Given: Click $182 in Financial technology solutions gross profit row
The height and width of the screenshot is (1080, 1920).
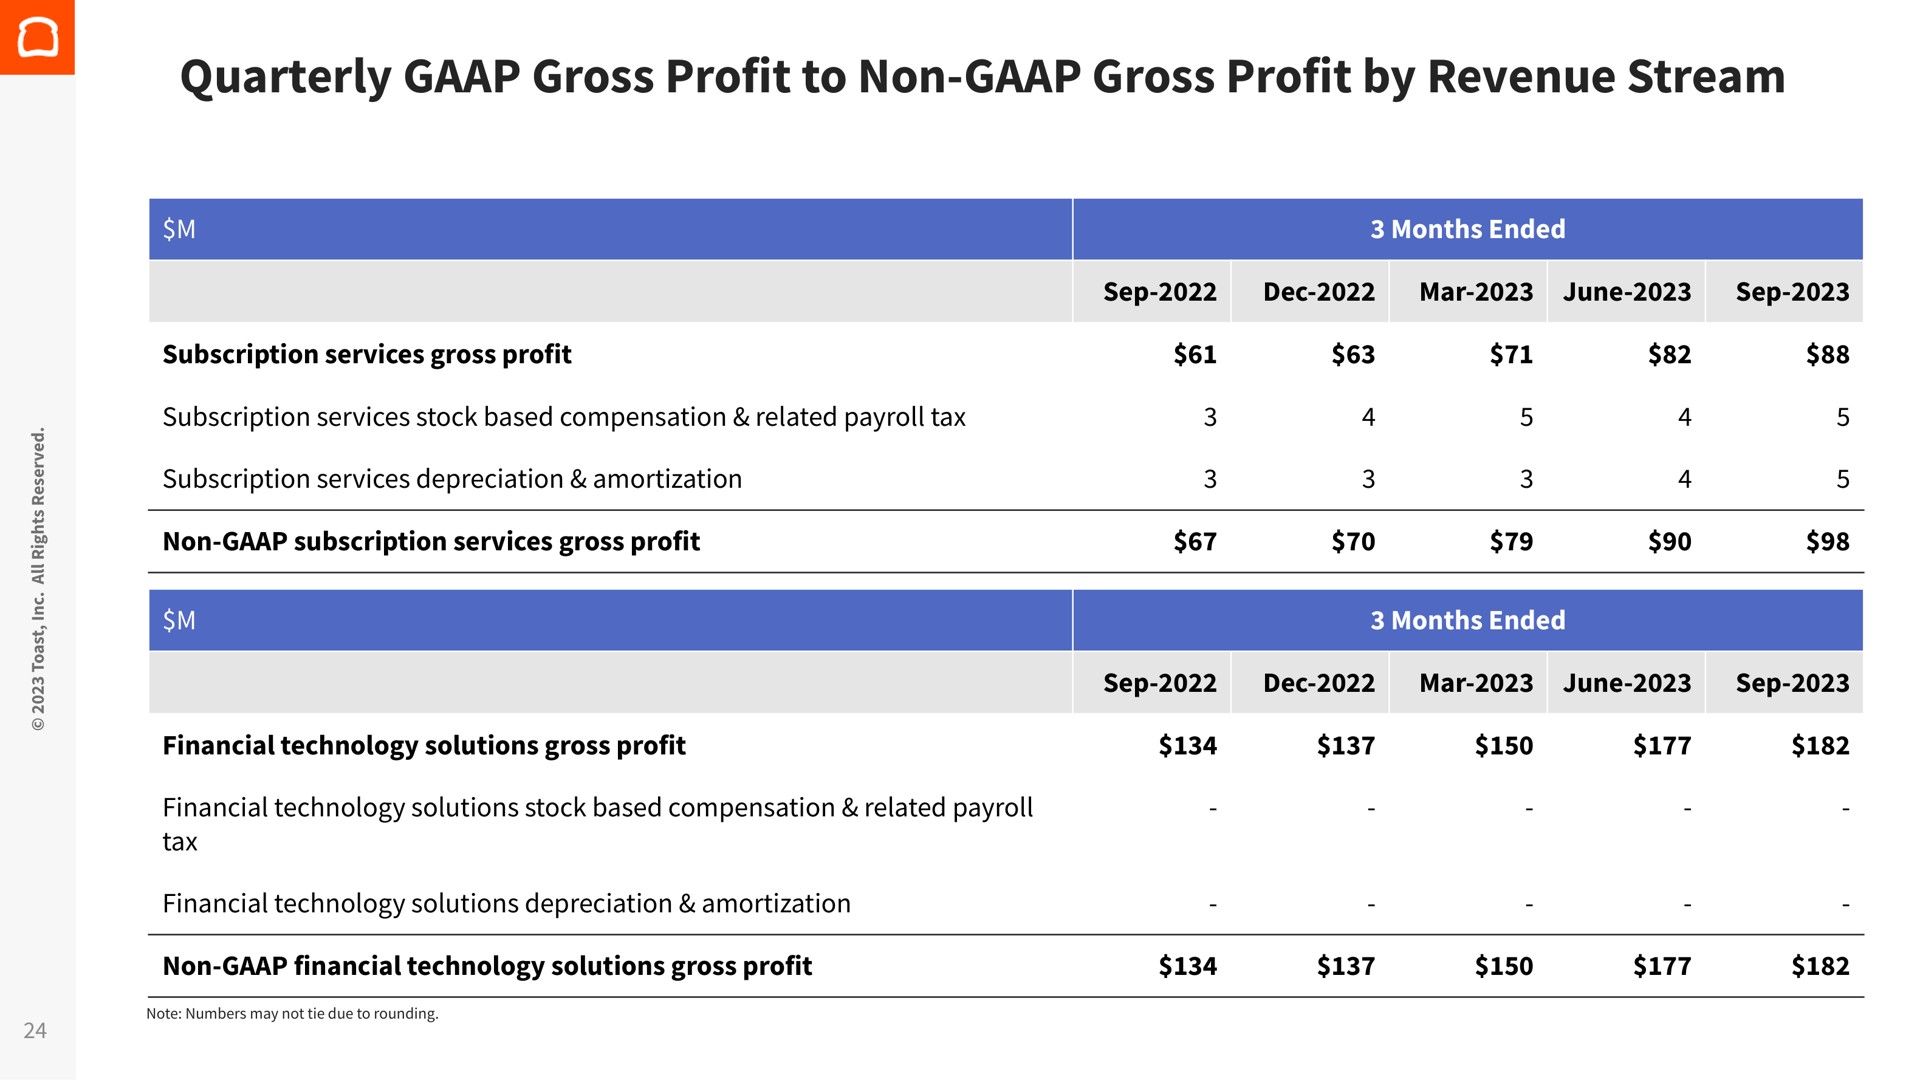Looking at the screenshot, I should [x=1821, y=746].
